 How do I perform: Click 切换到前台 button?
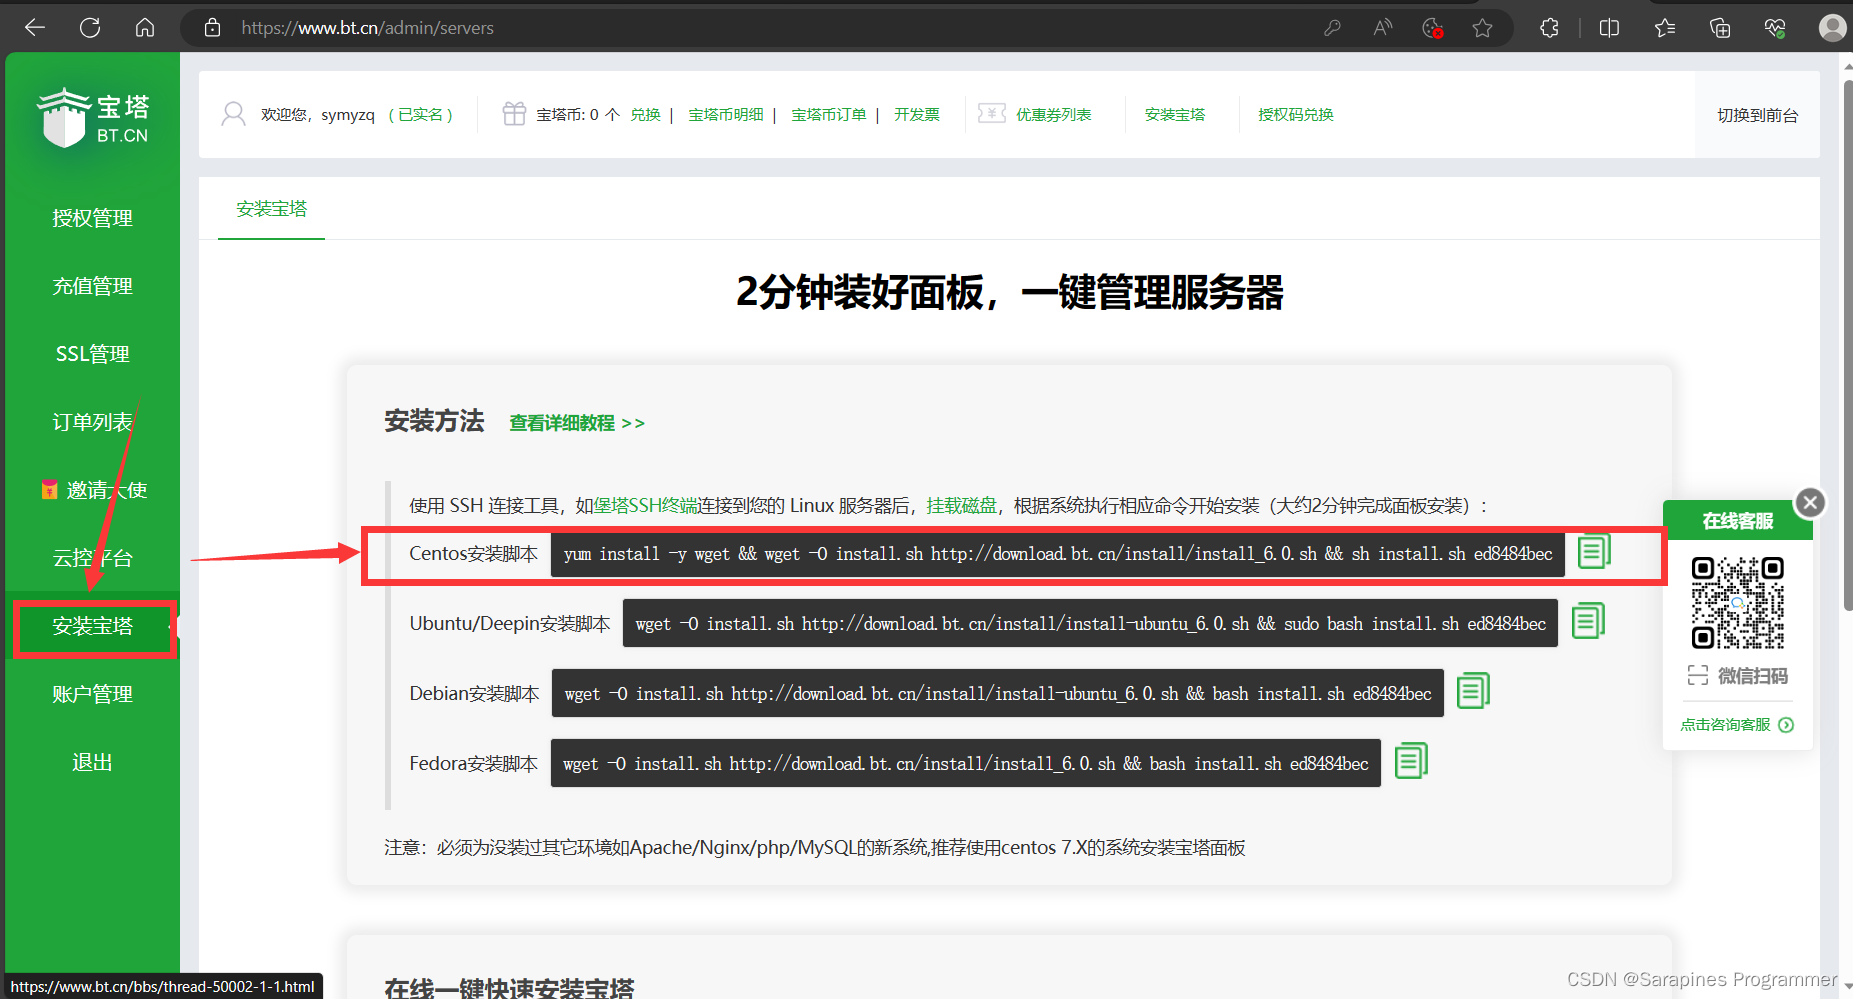[x=1757, y=115]
